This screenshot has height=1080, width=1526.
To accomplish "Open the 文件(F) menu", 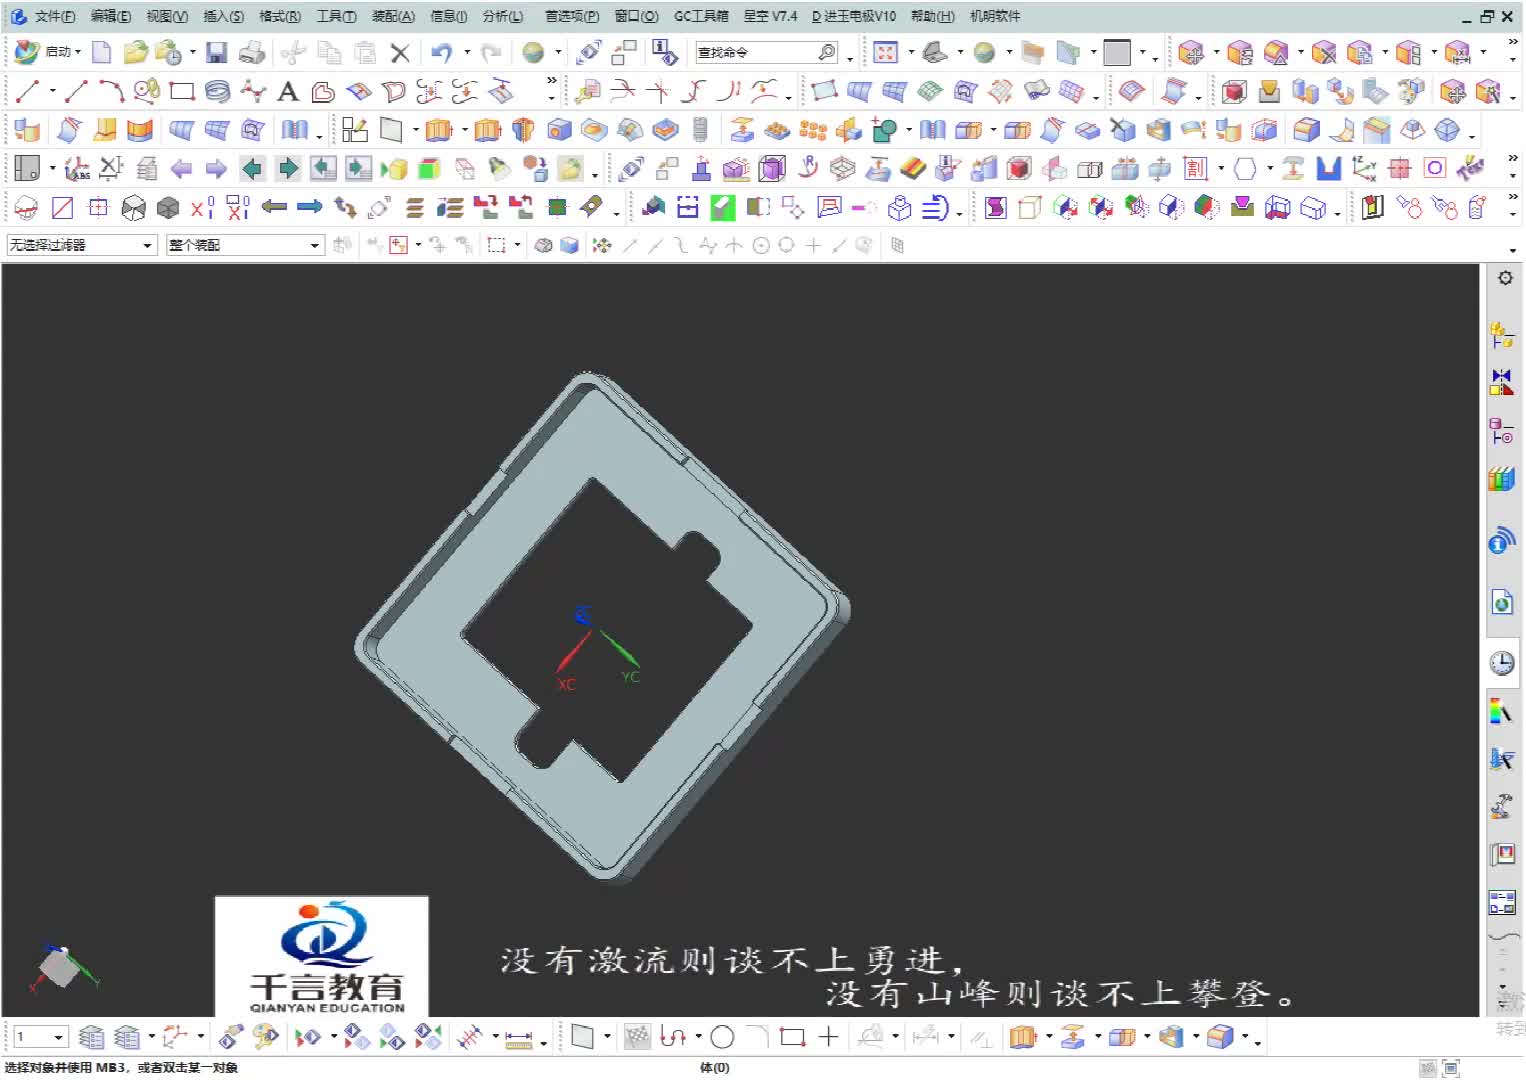I will coord(54,16).
